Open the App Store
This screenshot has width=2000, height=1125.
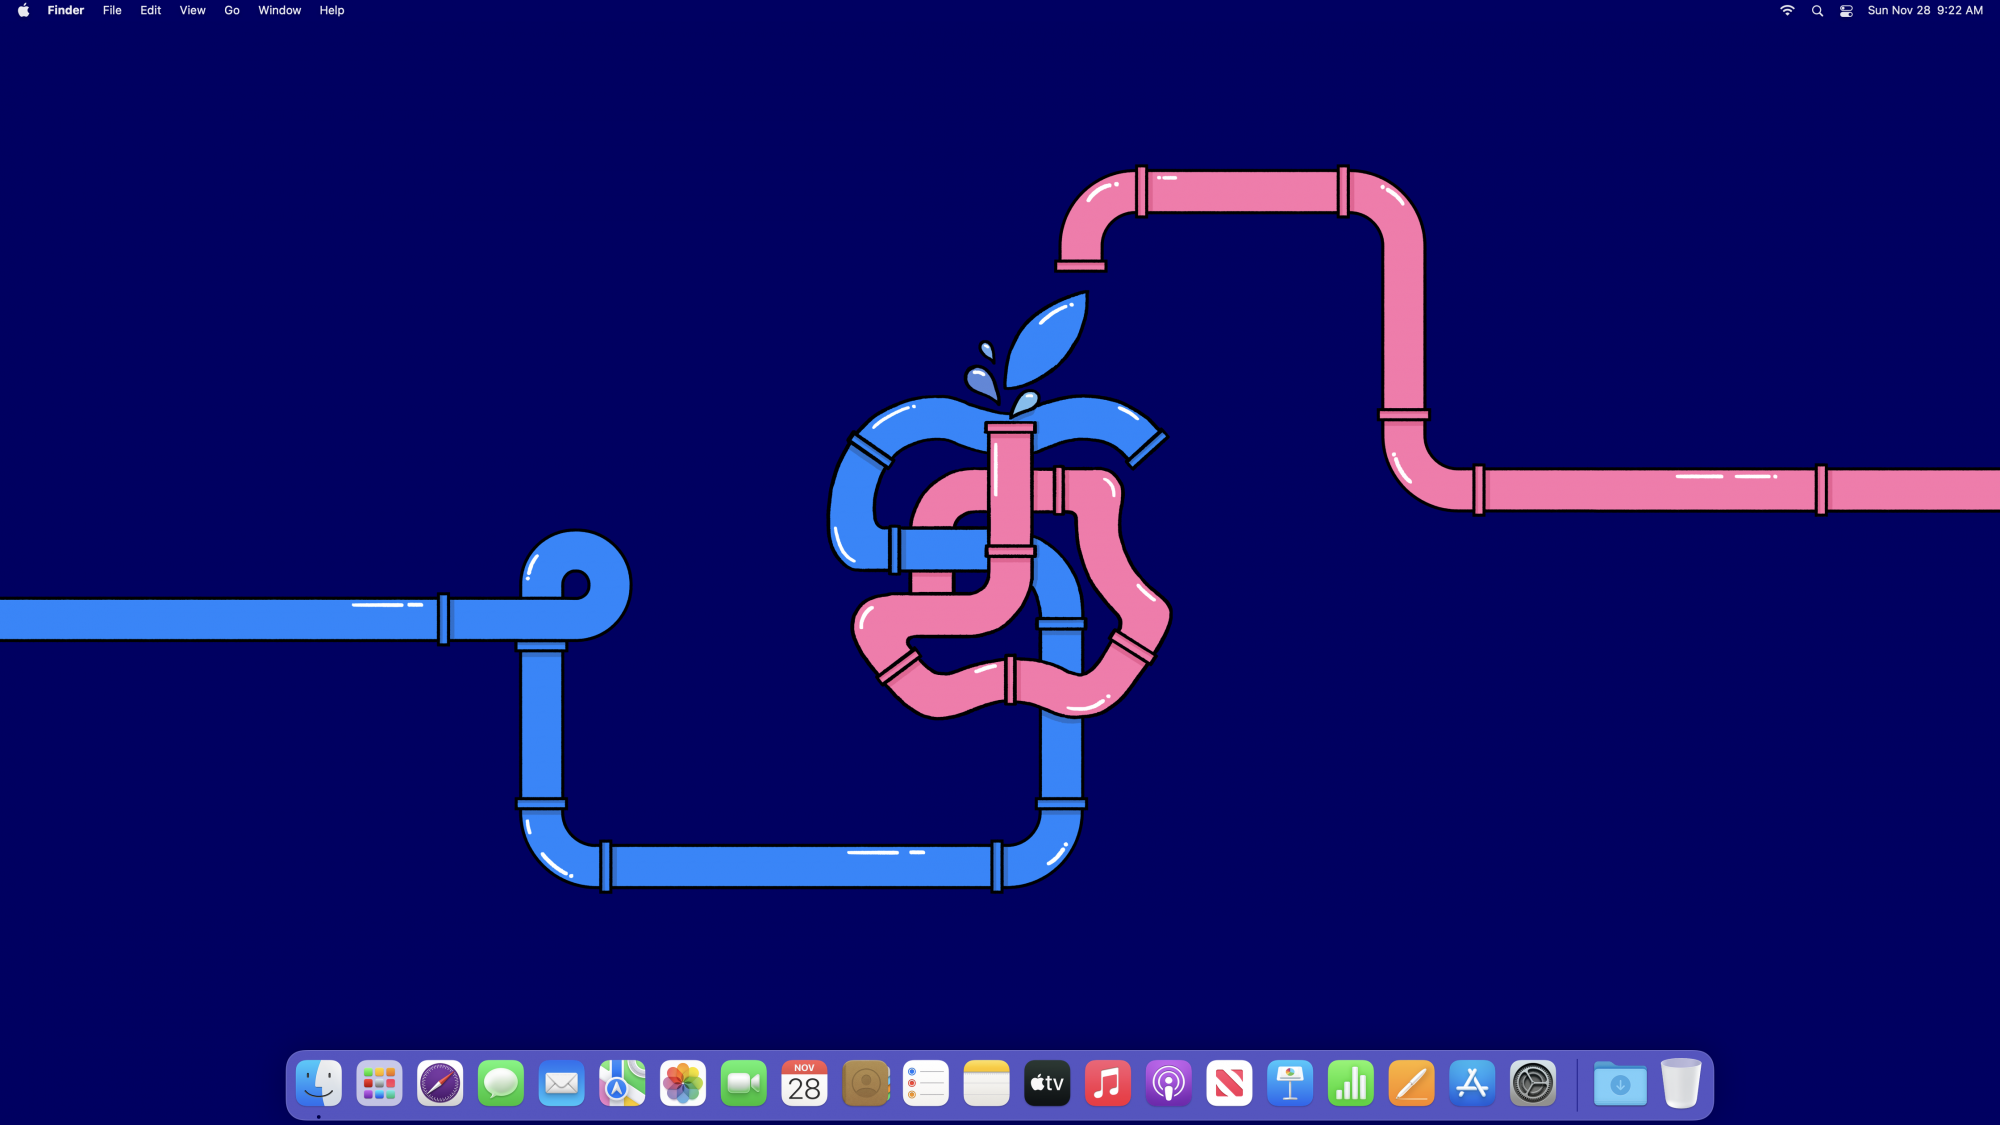coord(1472,1084)
